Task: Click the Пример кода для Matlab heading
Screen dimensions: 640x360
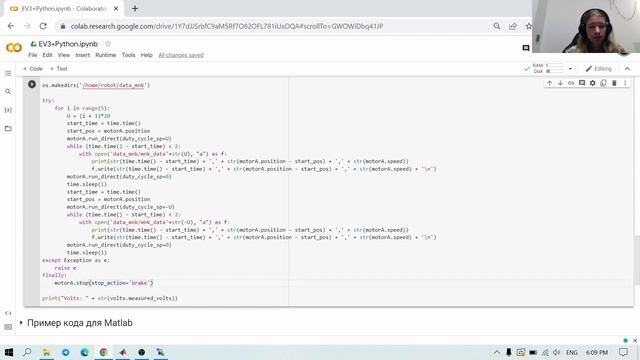Action: coord(80,322)
